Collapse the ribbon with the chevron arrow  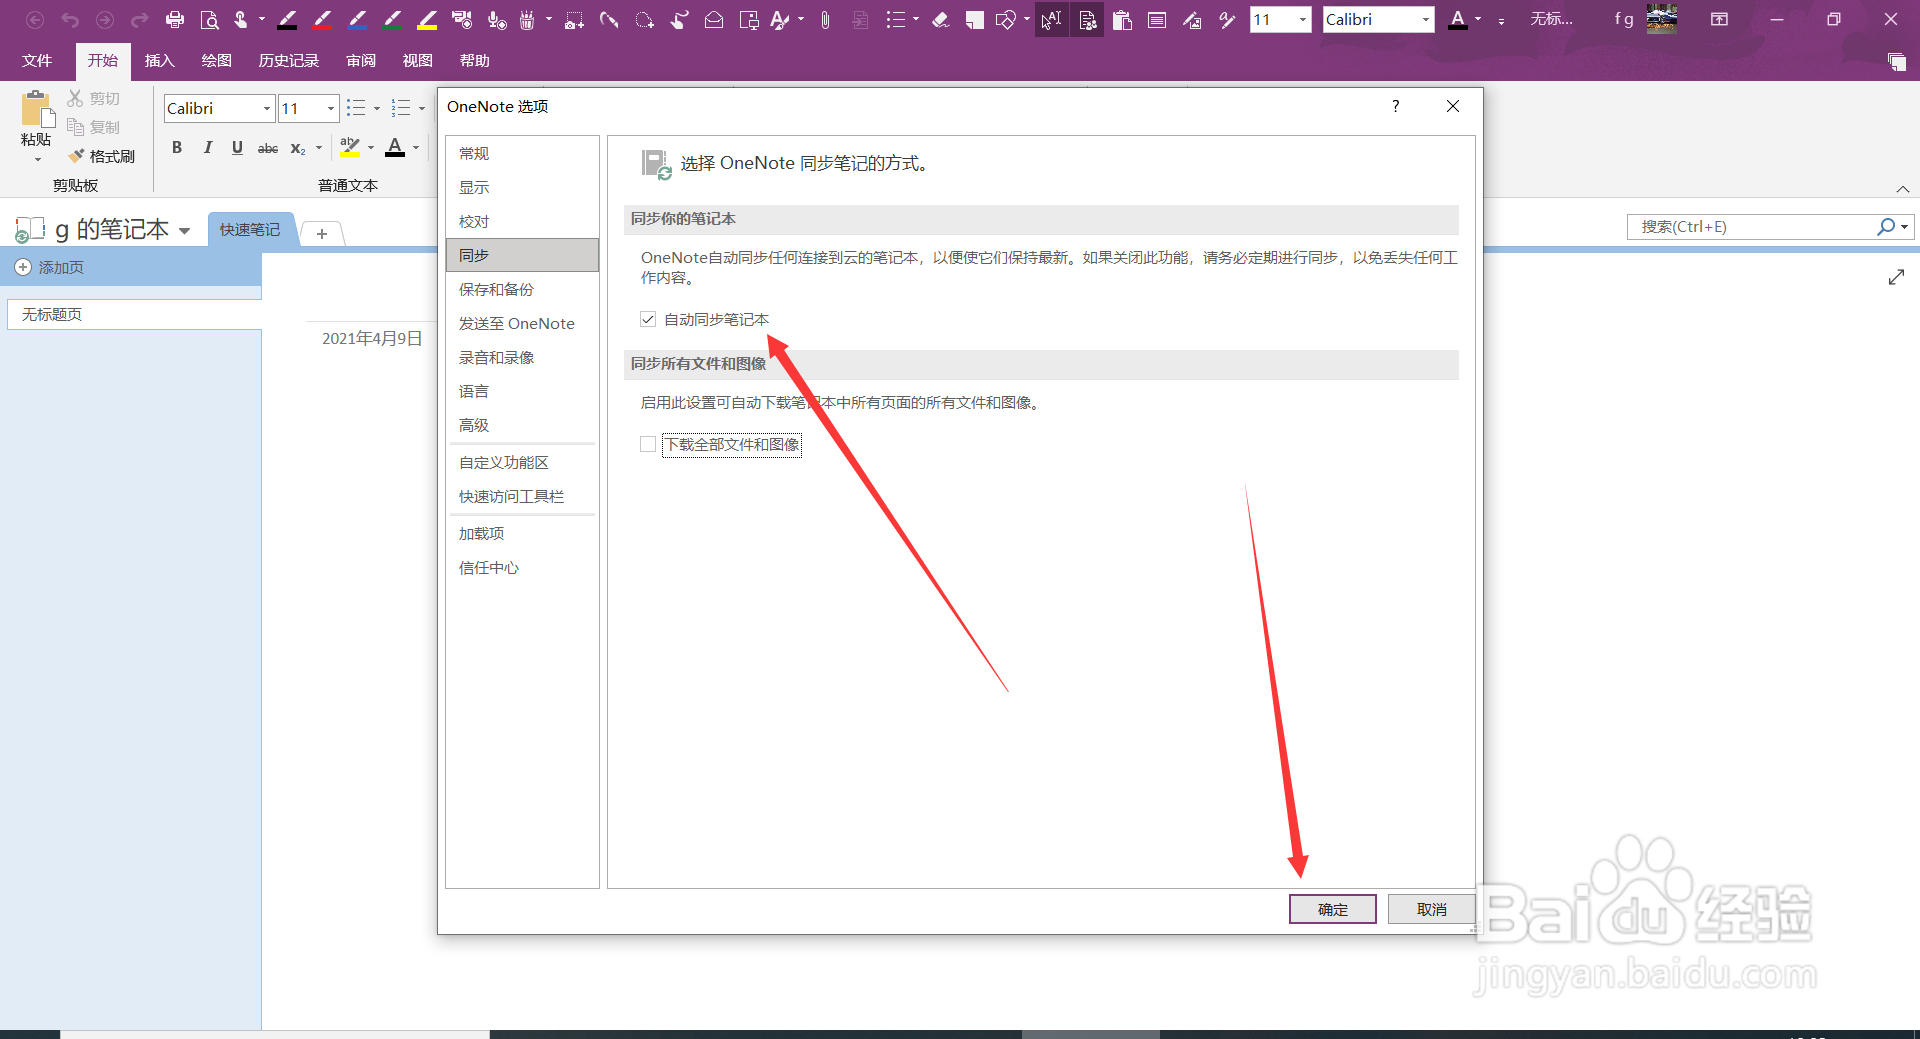click(1903, 189)
